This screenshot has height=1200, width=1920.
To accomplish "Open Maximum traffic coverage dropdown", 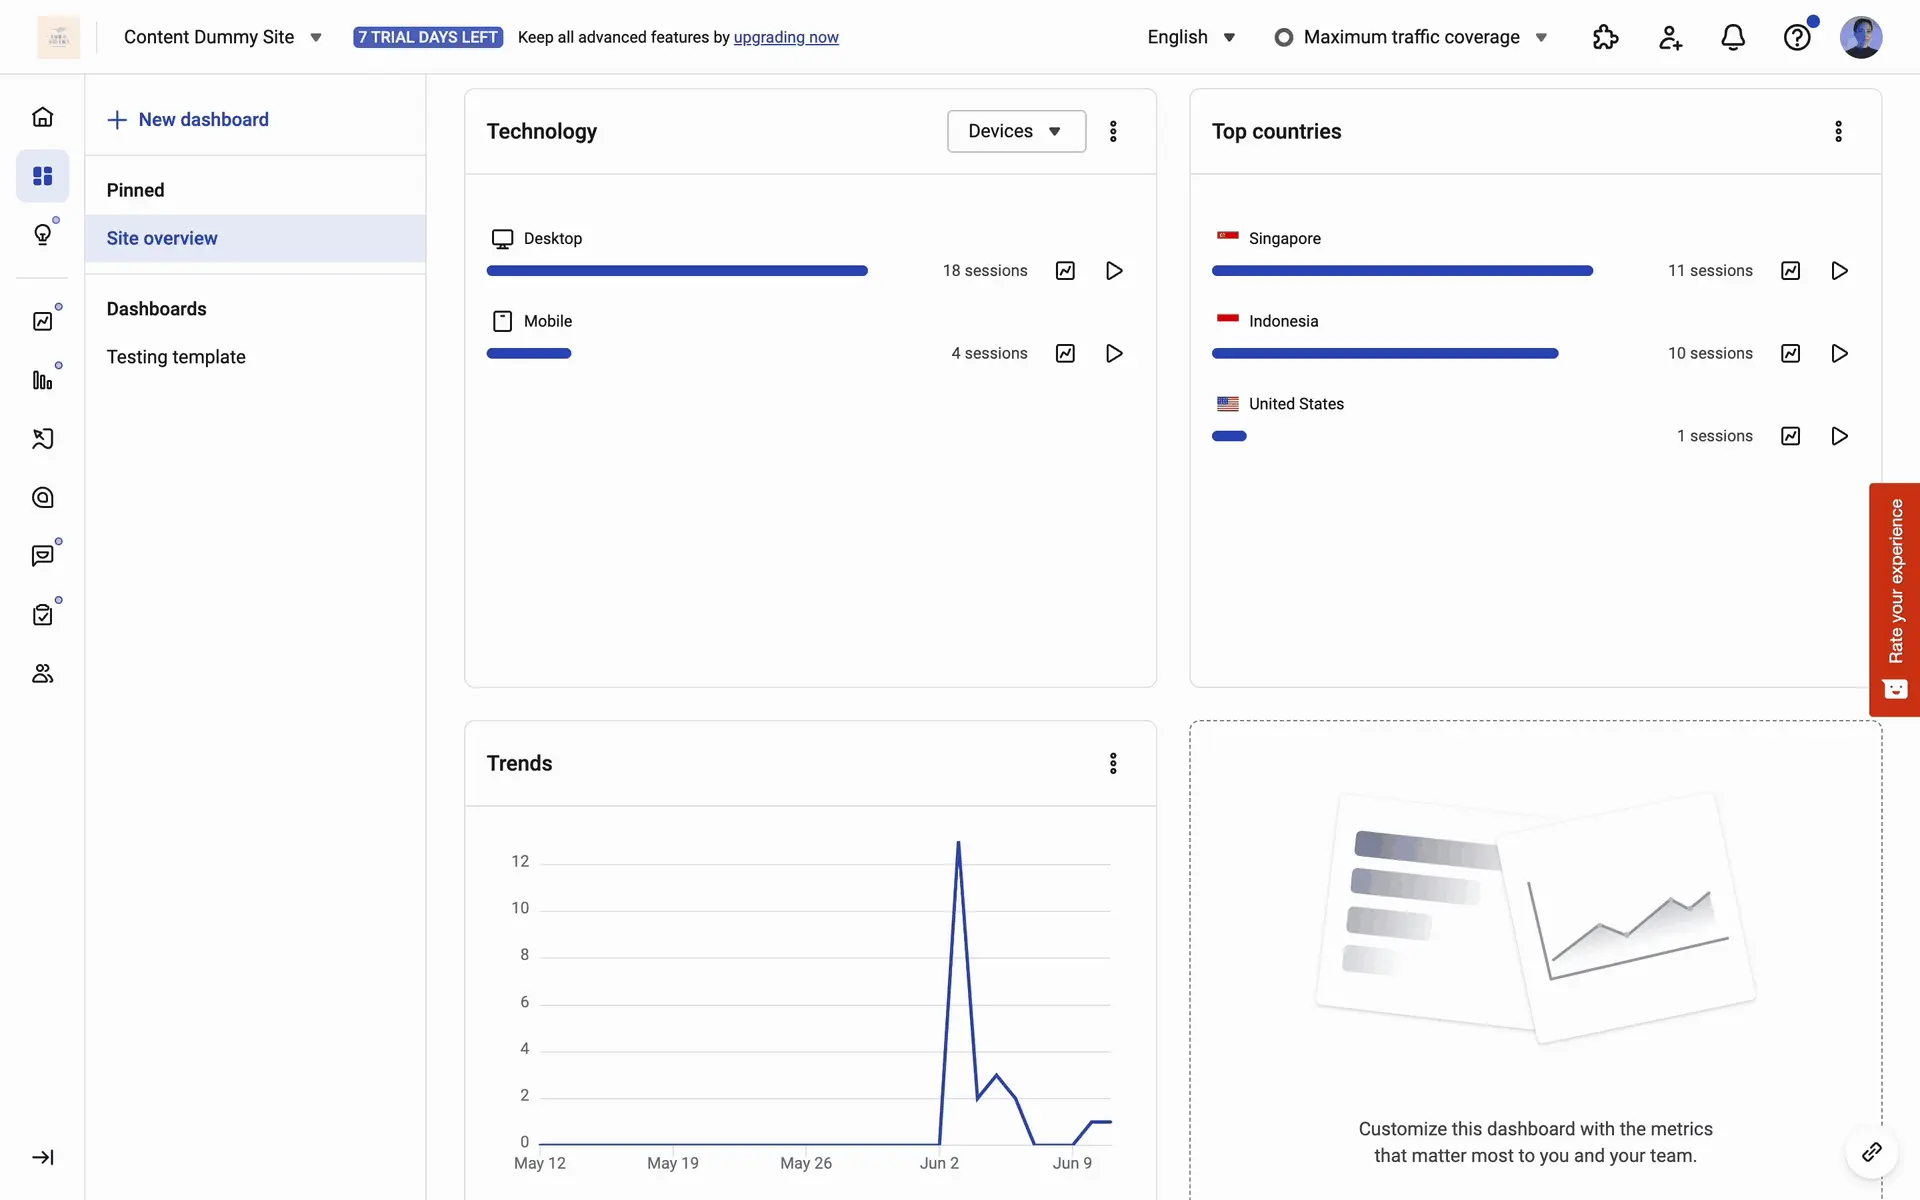I will [x=1411, y=37].
